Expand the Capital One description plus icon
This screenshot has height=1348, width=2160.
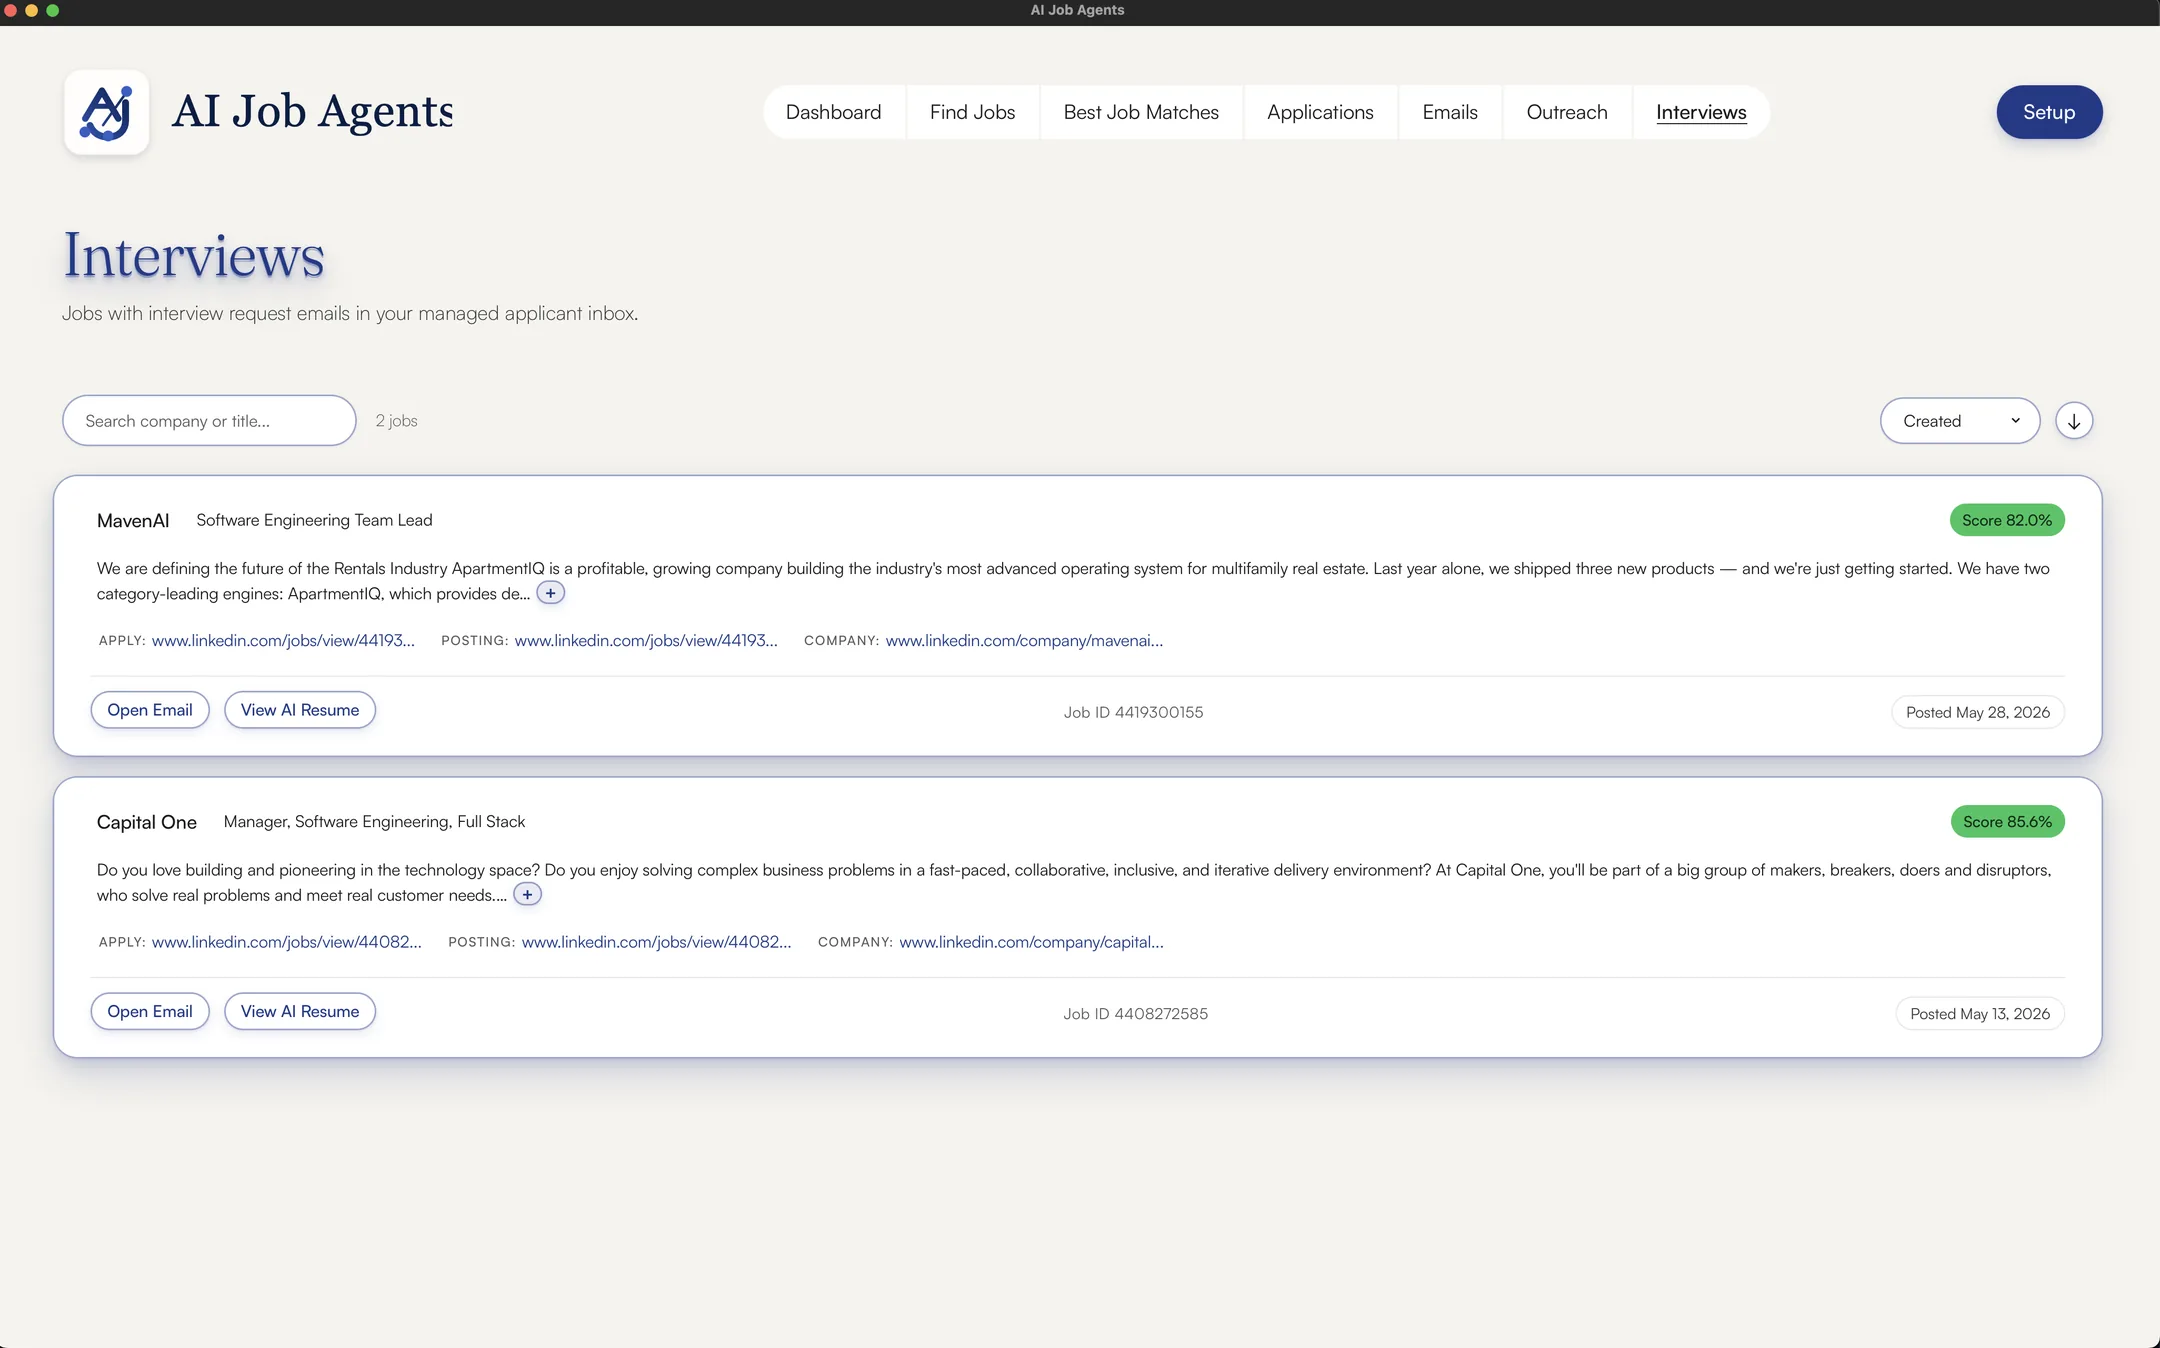pos(527,895)
